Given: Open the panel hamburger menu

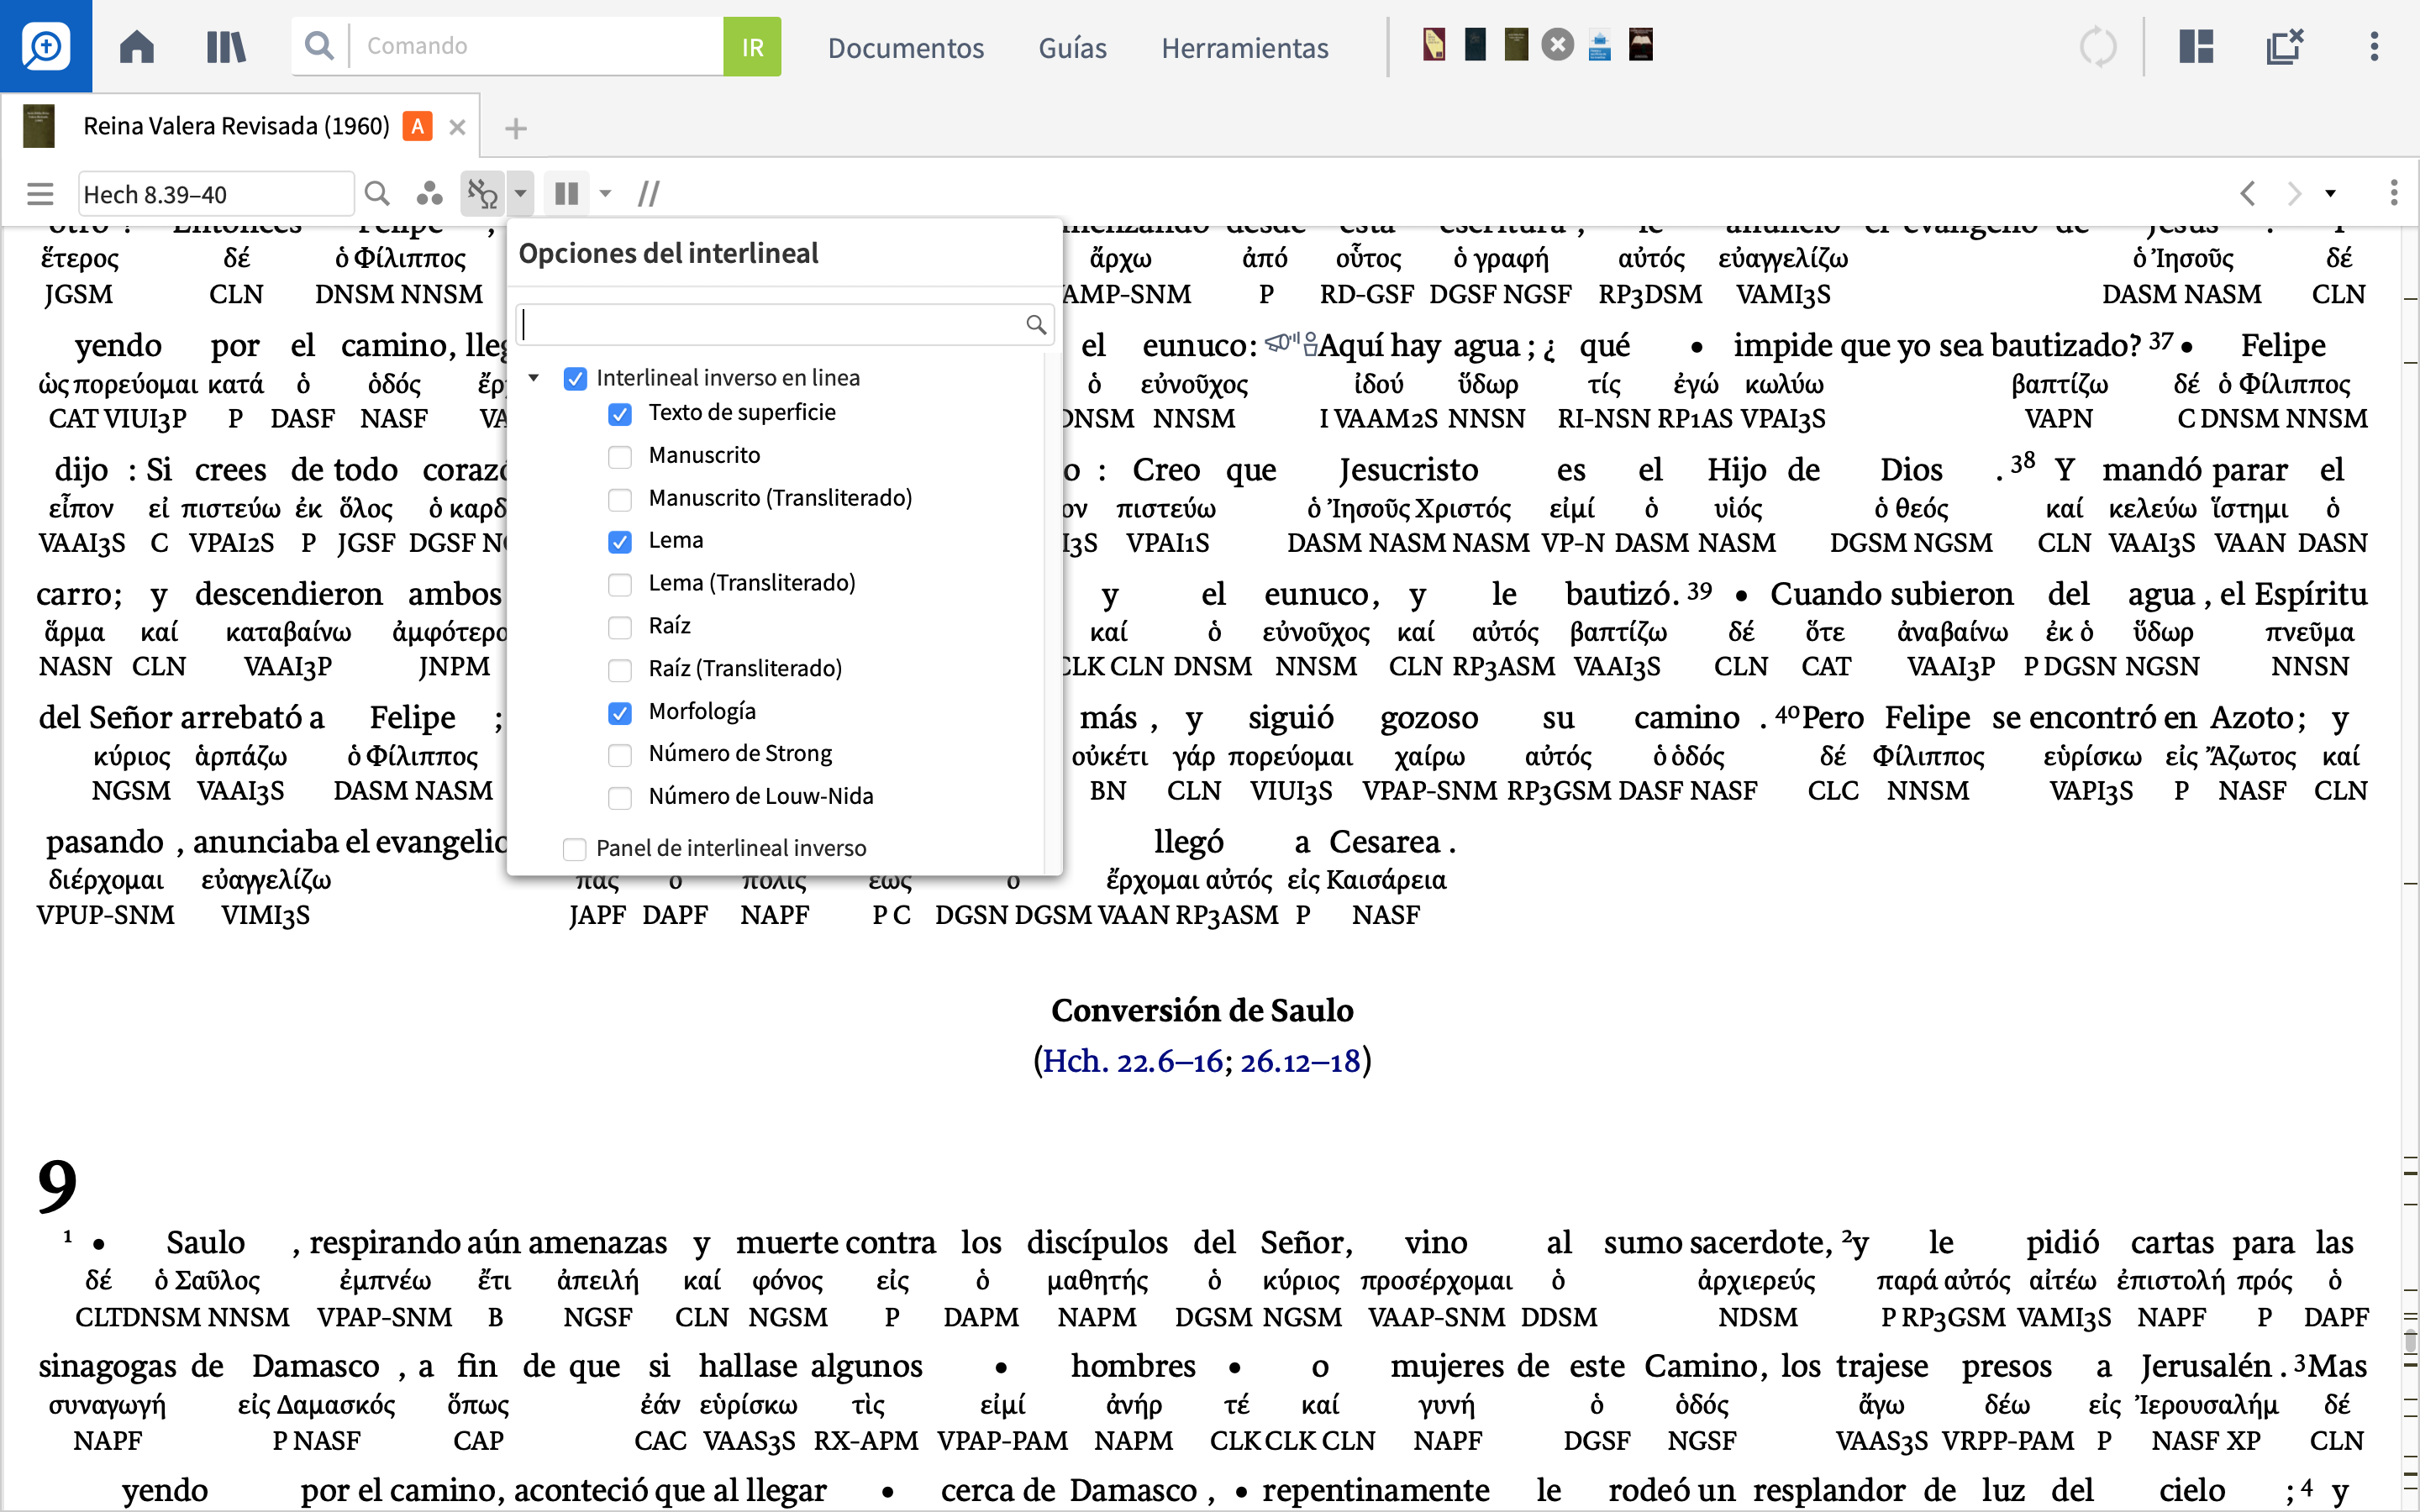Looking at the screenshot, I should 40,193.
